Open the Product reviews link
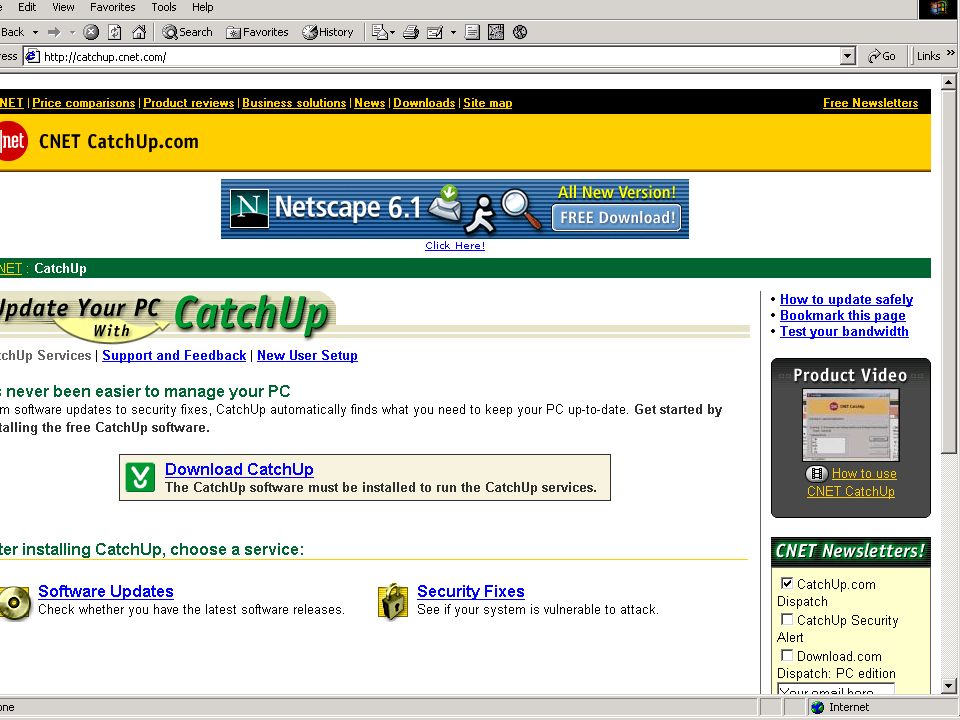 tap(189, 103)
